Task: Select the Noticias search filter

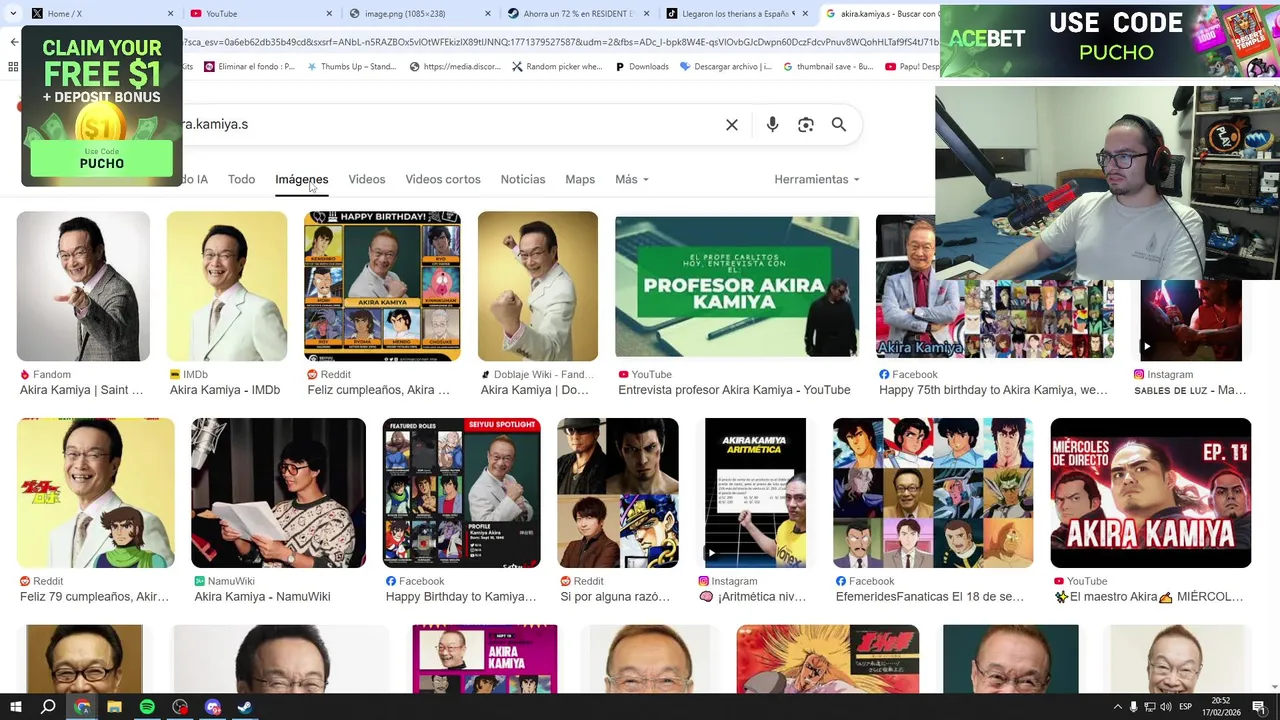Action: [x=523, y=179]
